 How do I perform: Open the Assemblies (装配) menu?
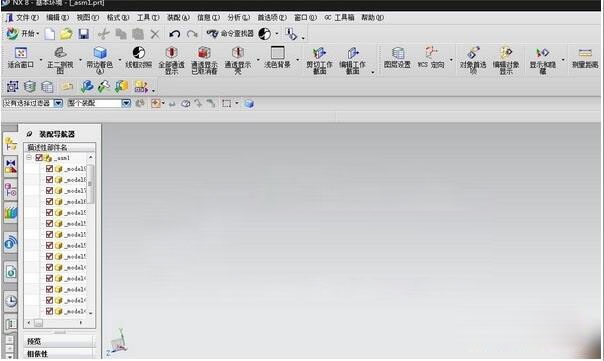tap(178, 18)
